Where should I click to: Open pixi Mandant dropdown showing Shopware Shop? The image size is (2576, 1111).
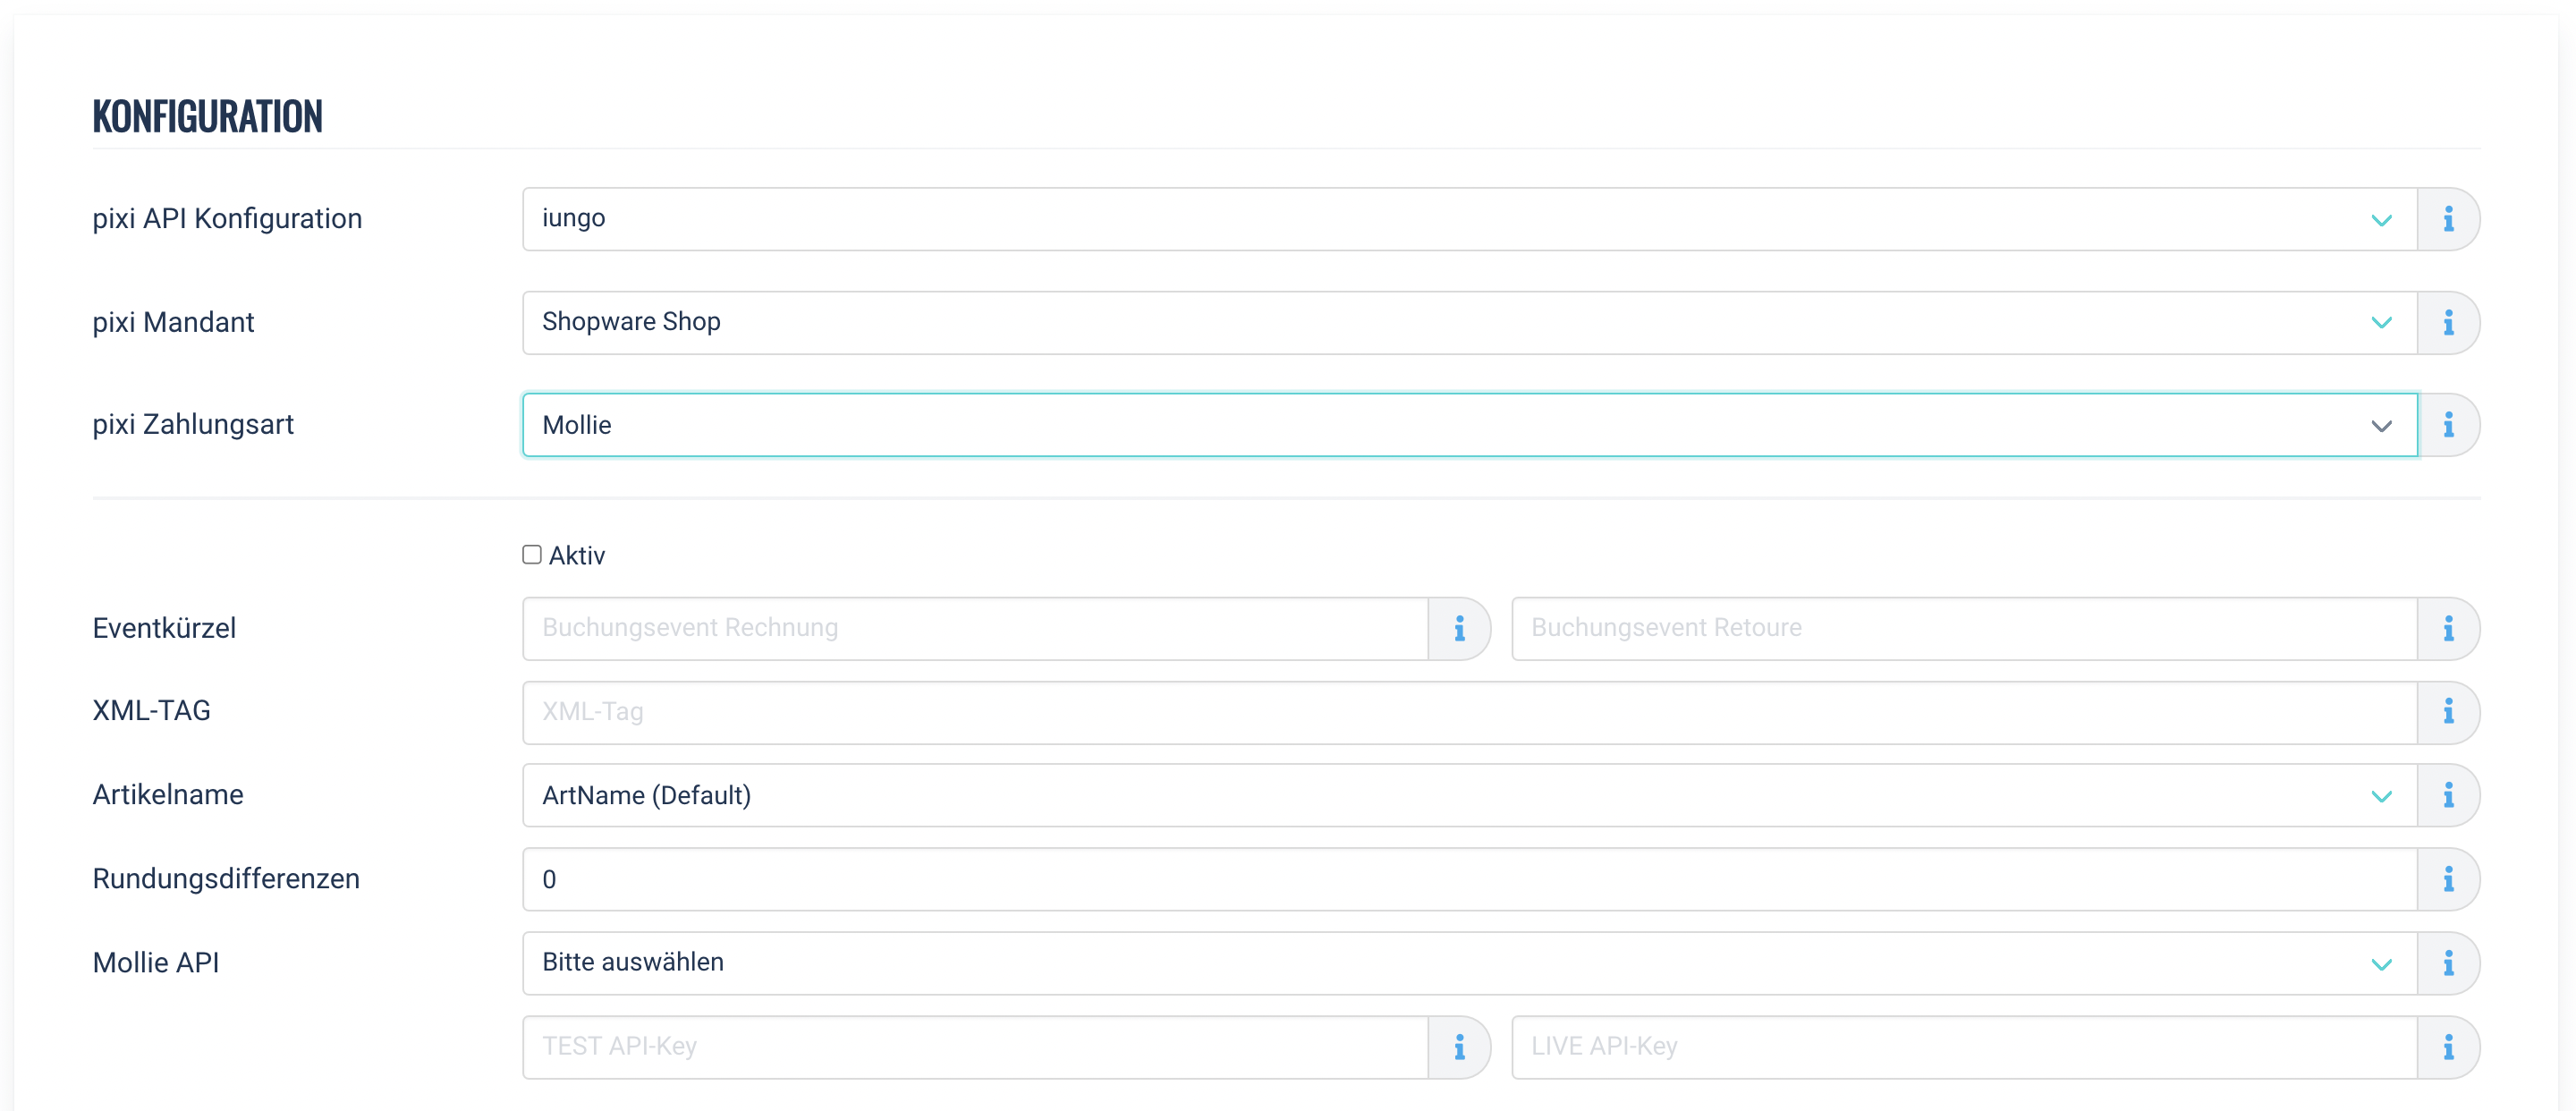(x=1470, y=323)
